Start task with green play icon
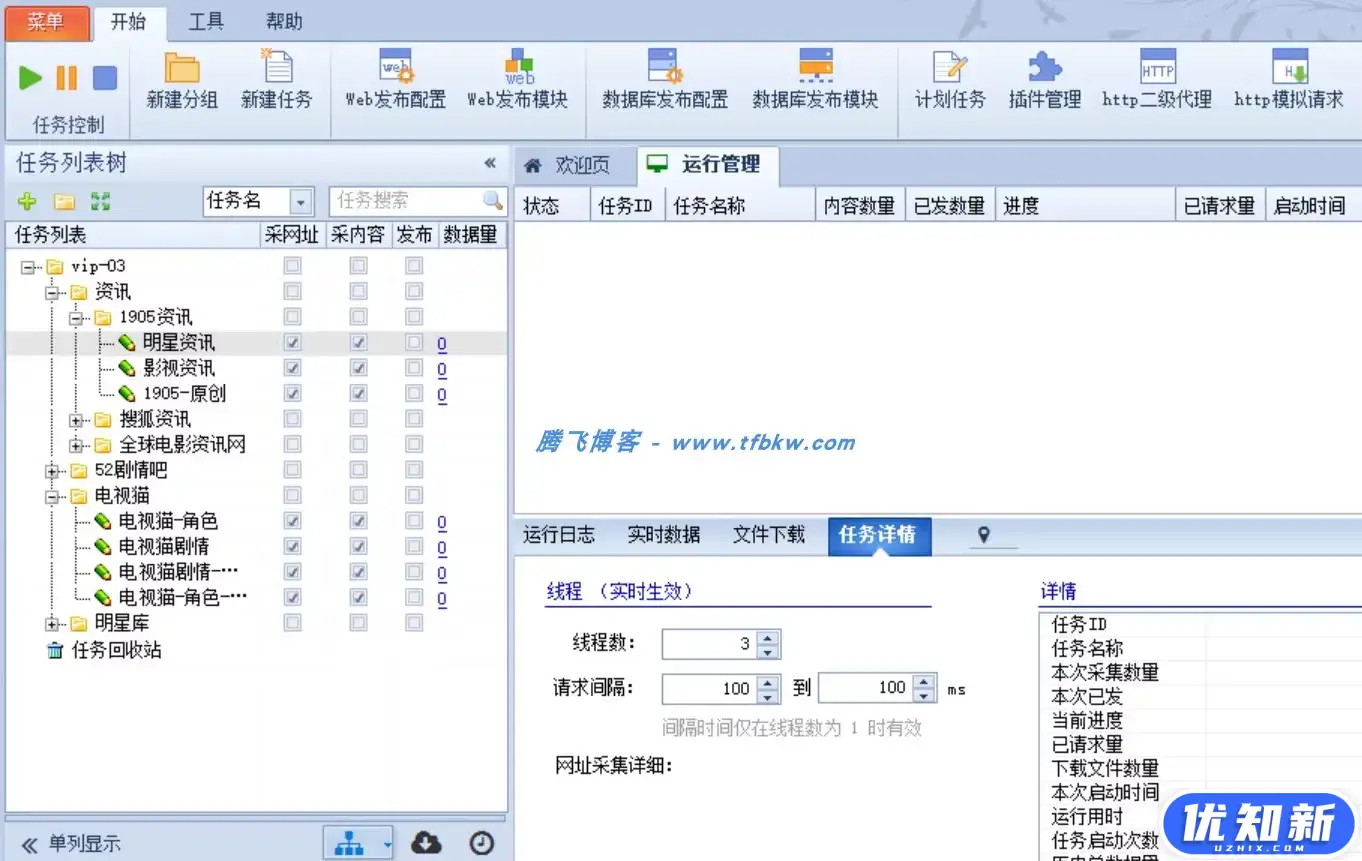Screen dimensions: 1362x861 (x=31, y=78)
